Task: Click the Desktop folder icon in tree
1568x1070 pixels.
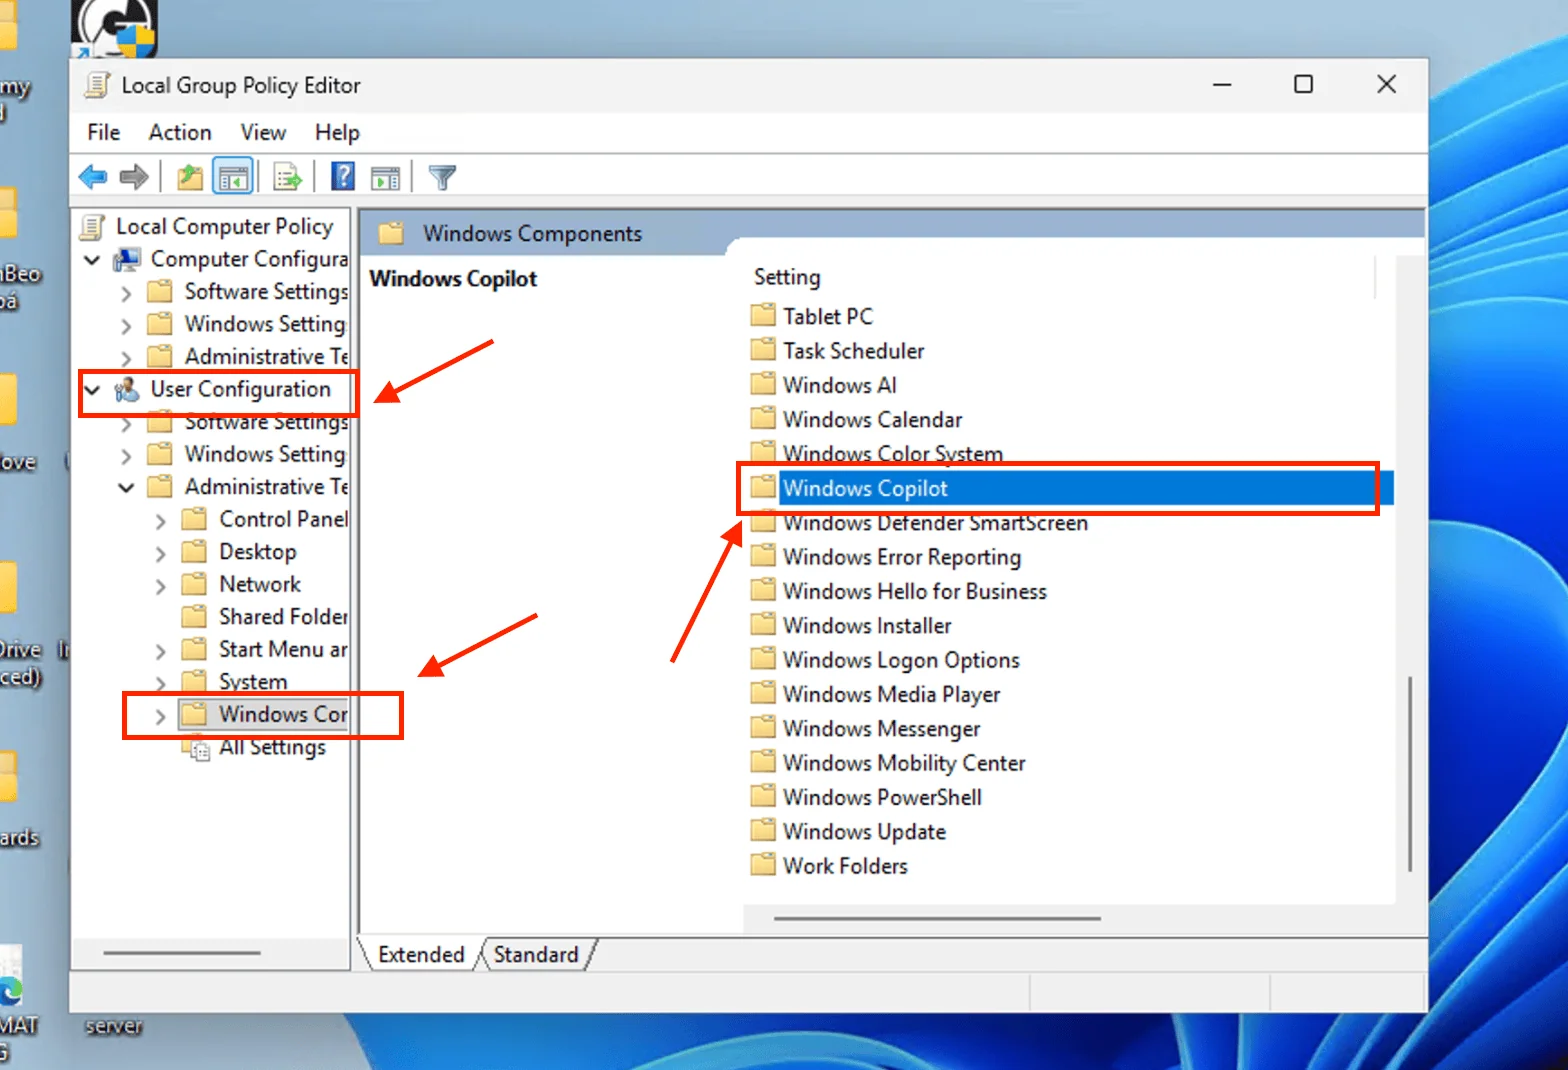Action: pos(194,552)
